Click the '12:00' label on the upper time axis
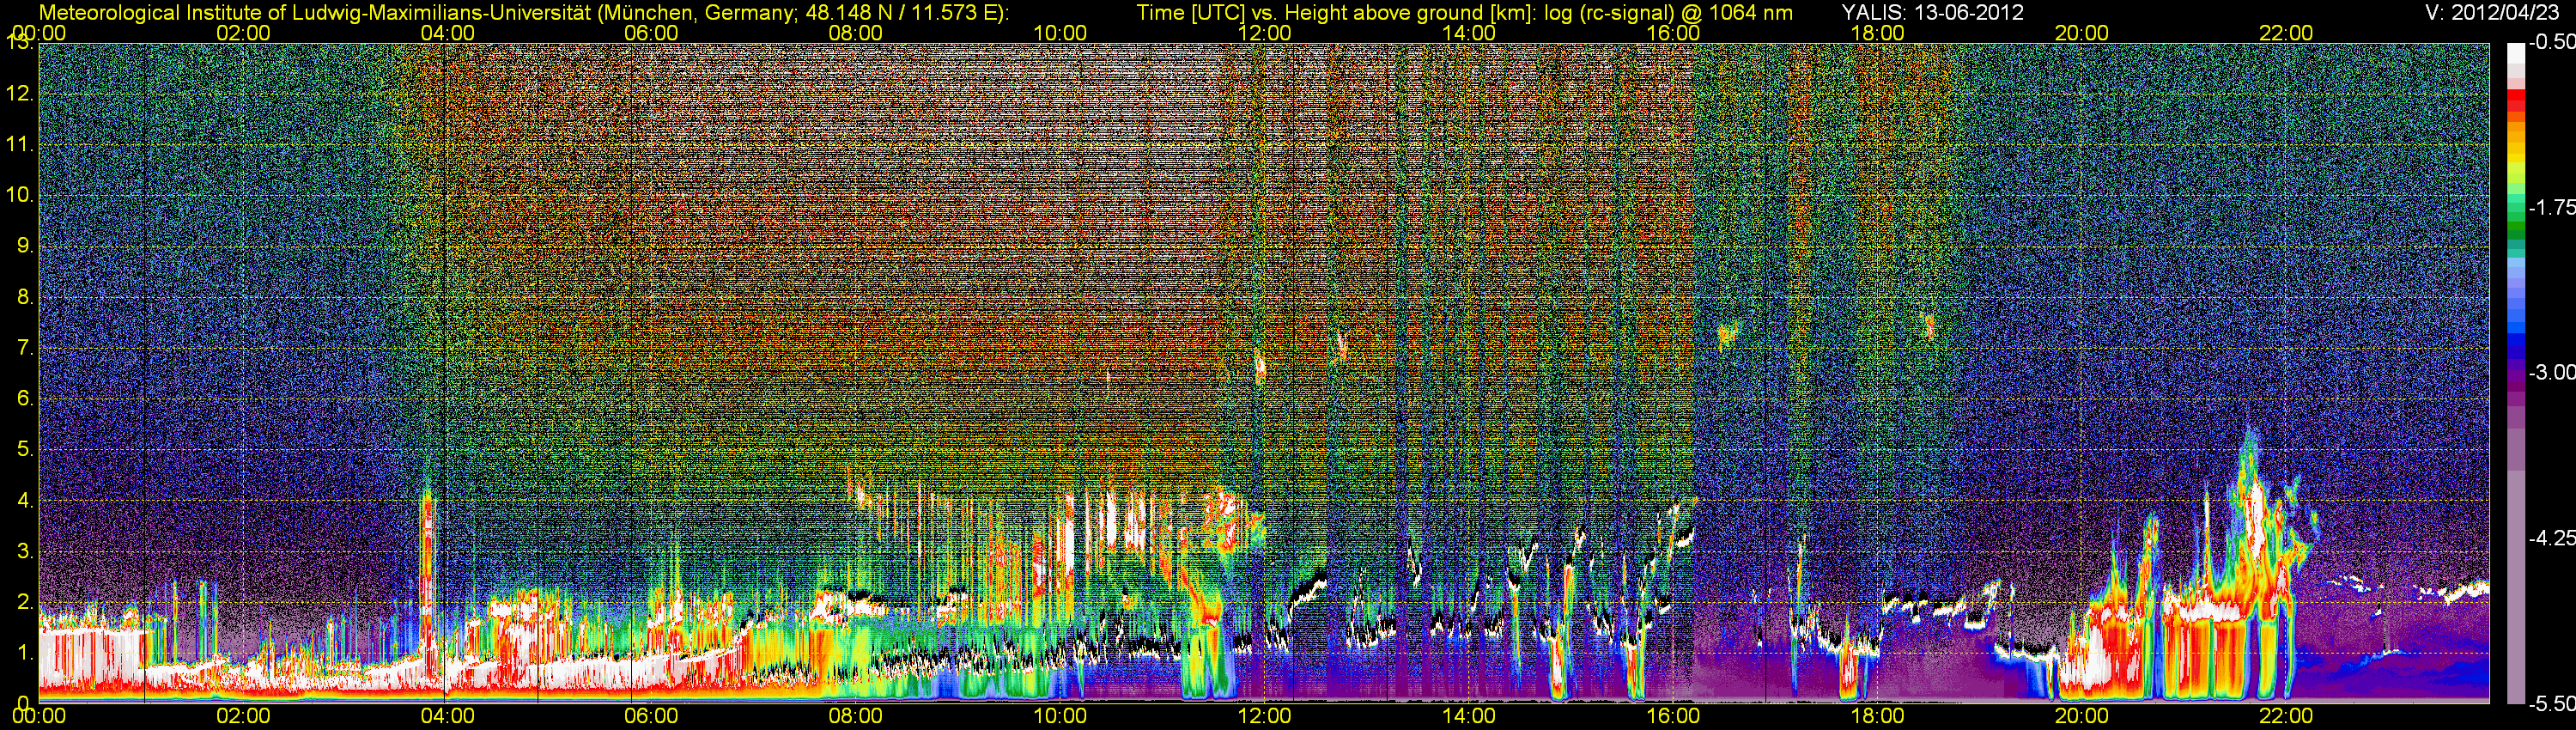The width and height of the screenshot is (2576, 730). (1264, 33)
